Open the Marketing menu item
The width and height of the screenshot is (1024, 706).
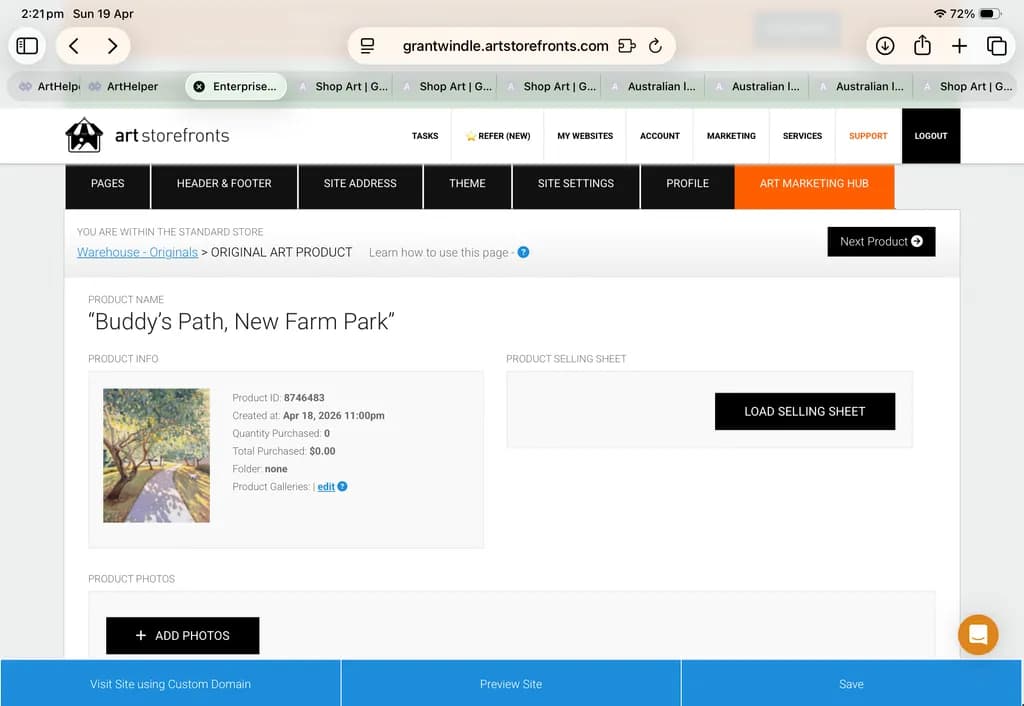[x=731, y=136]
